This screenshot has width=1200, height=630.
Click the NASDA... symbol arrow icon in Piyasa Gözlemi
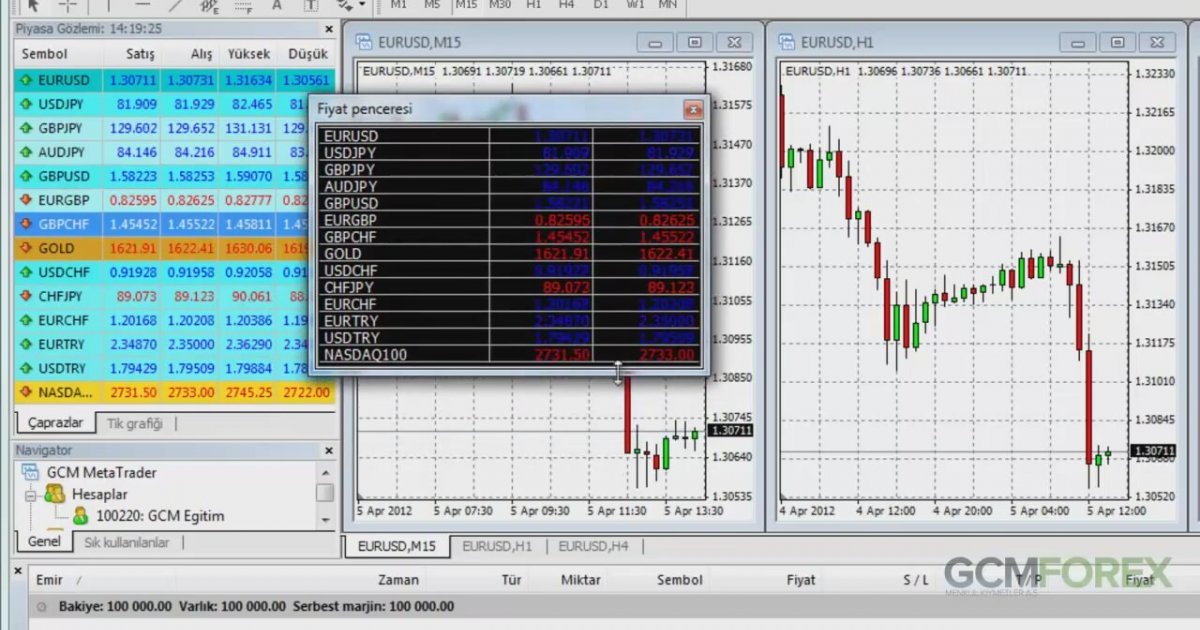(27, 392)
